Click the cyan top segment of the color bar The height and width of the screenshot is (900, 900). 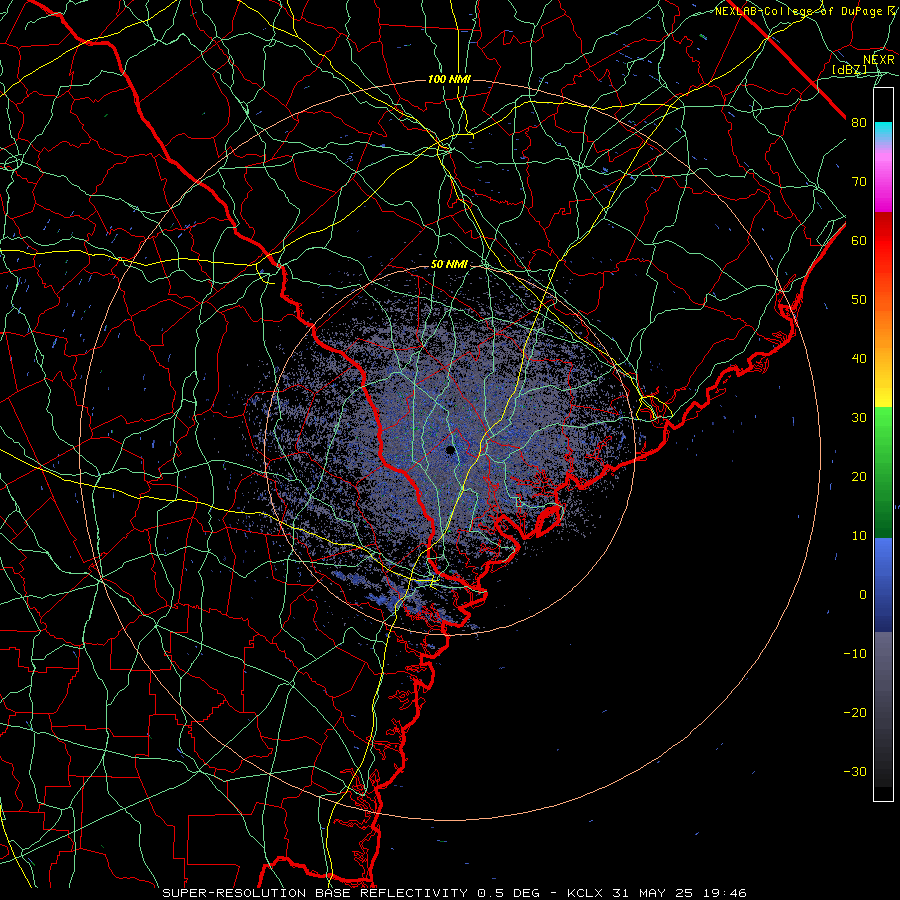click(883, 132)
